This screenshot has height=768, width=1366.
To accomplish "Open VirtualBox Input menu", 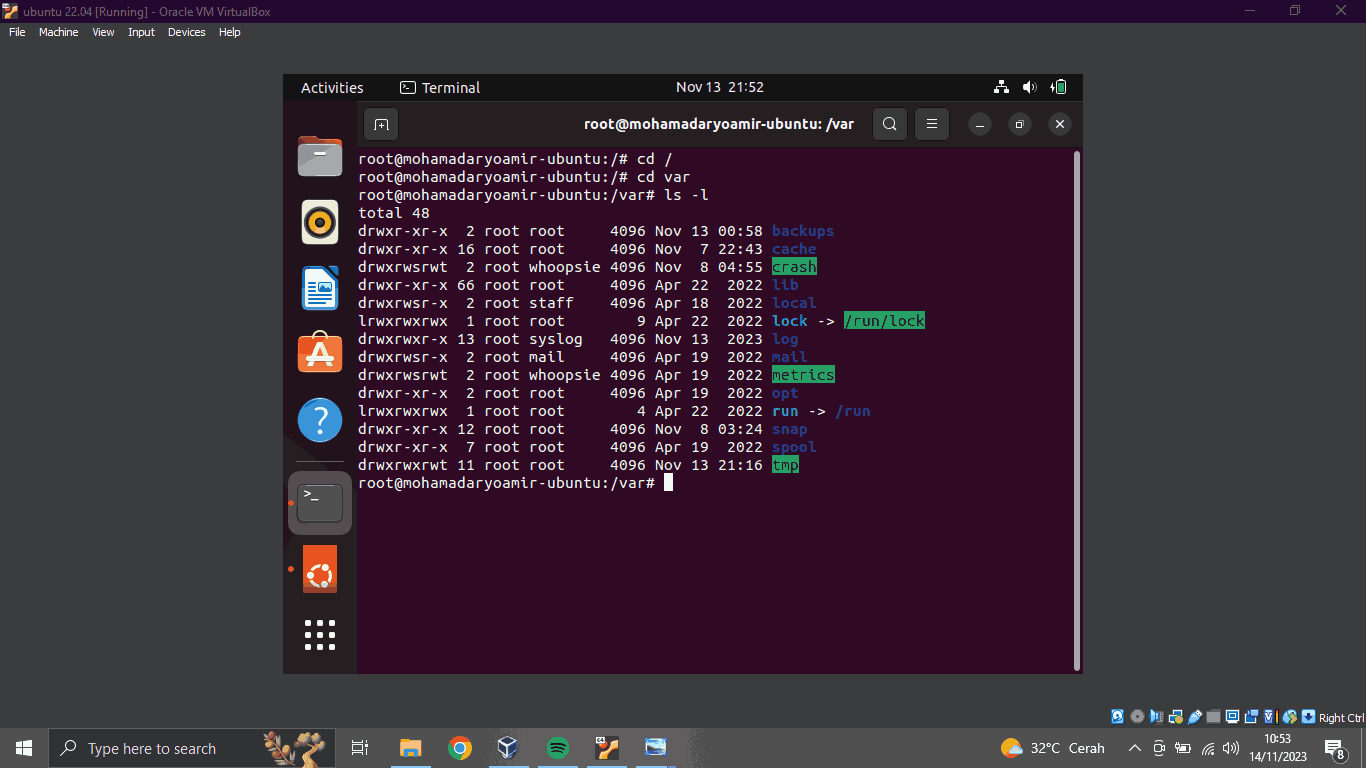I will click(141, 32).
